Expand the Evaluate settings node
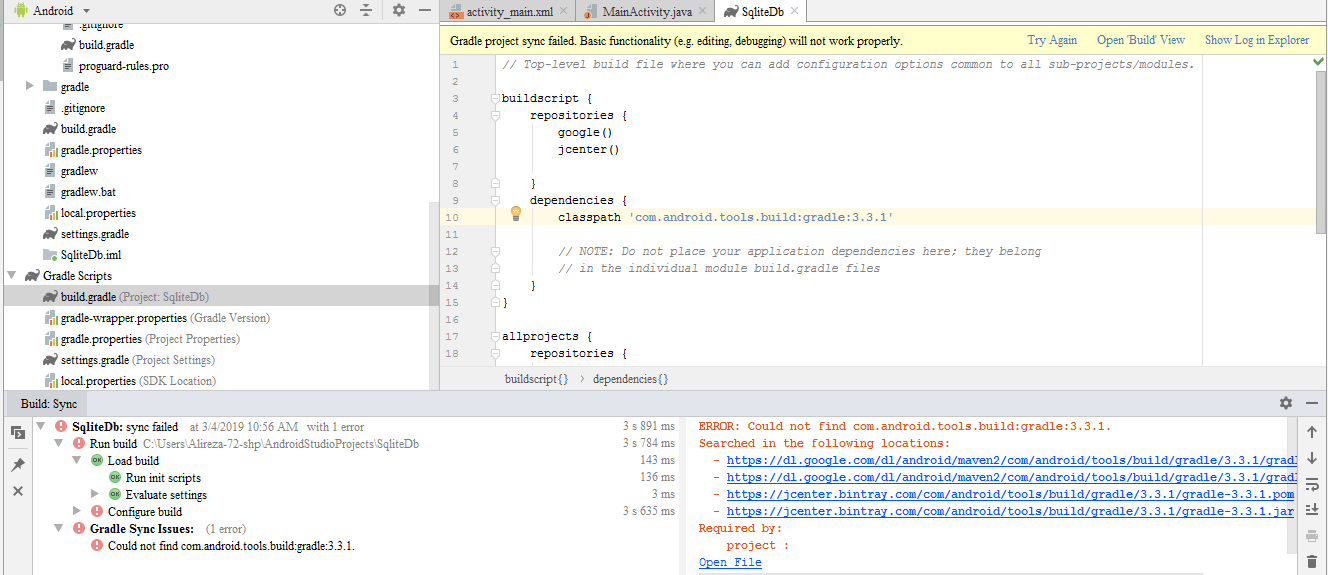The height and width of the screenshot is (575, 1328). click(x=95, y=494)
